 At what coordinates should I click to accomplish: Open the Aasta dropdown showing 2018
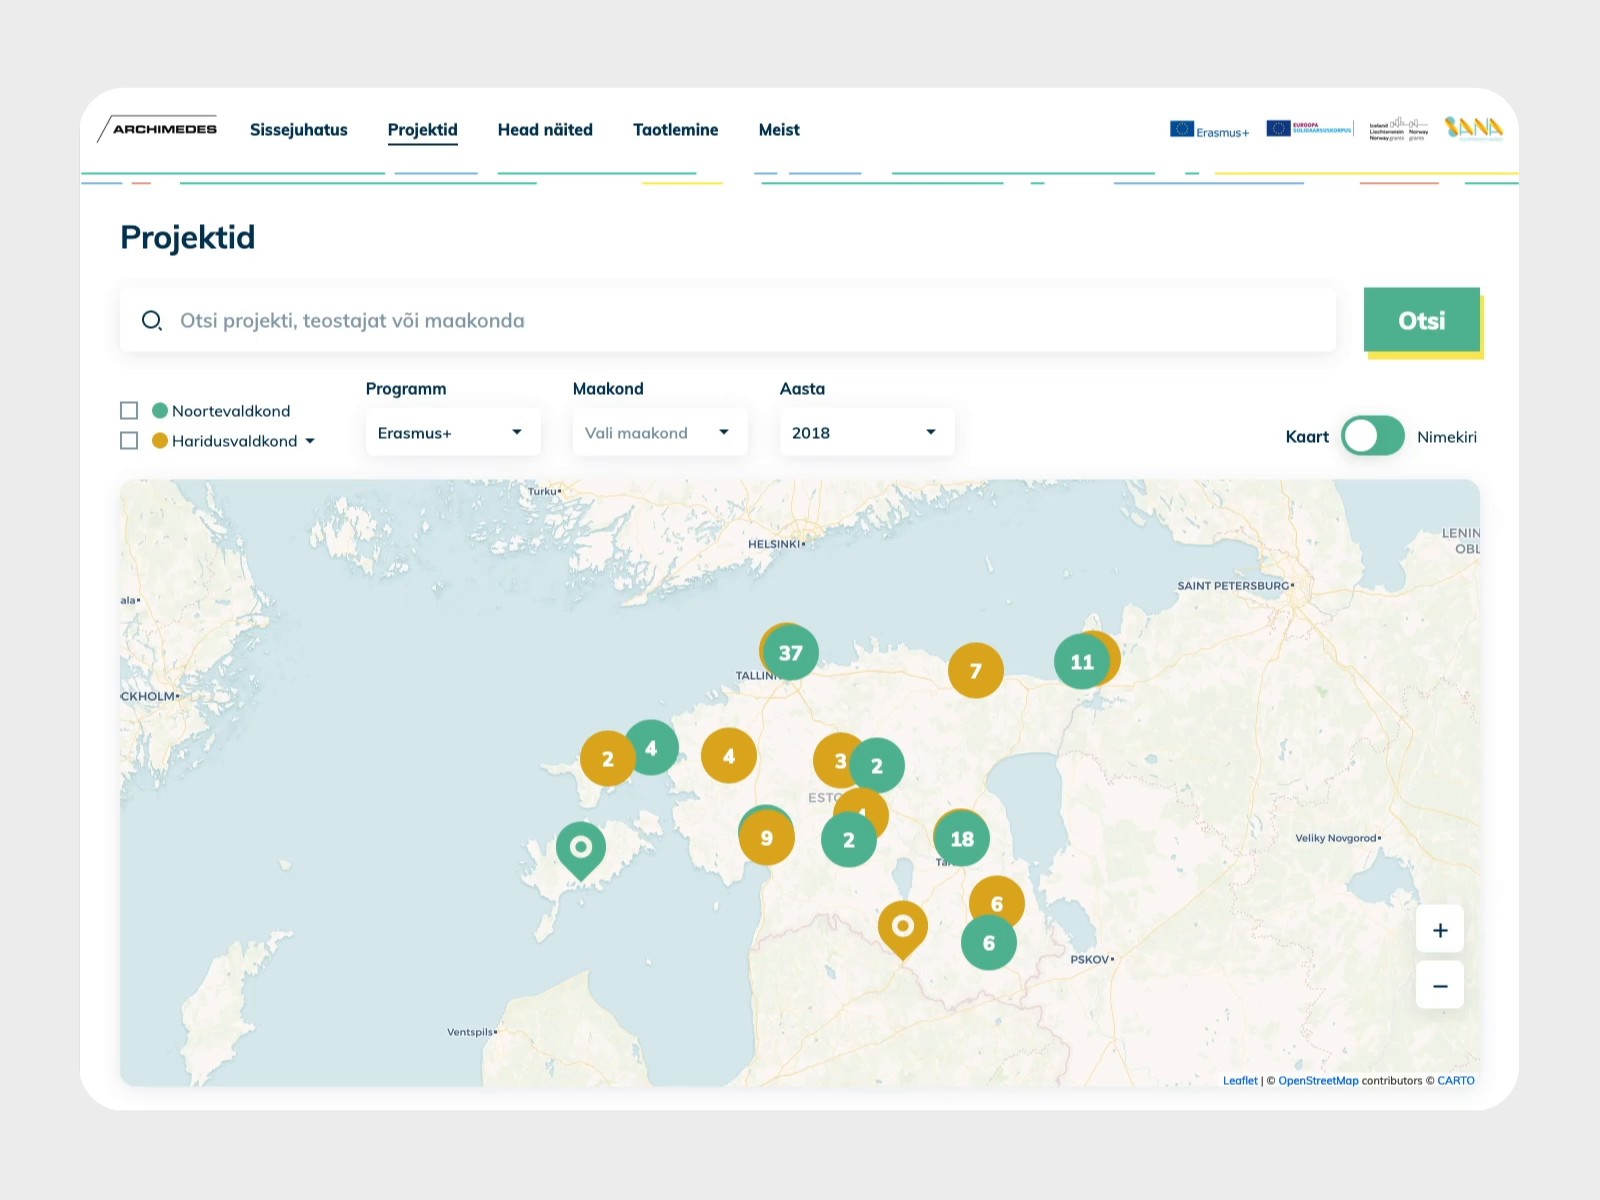(x=866, y=433)
